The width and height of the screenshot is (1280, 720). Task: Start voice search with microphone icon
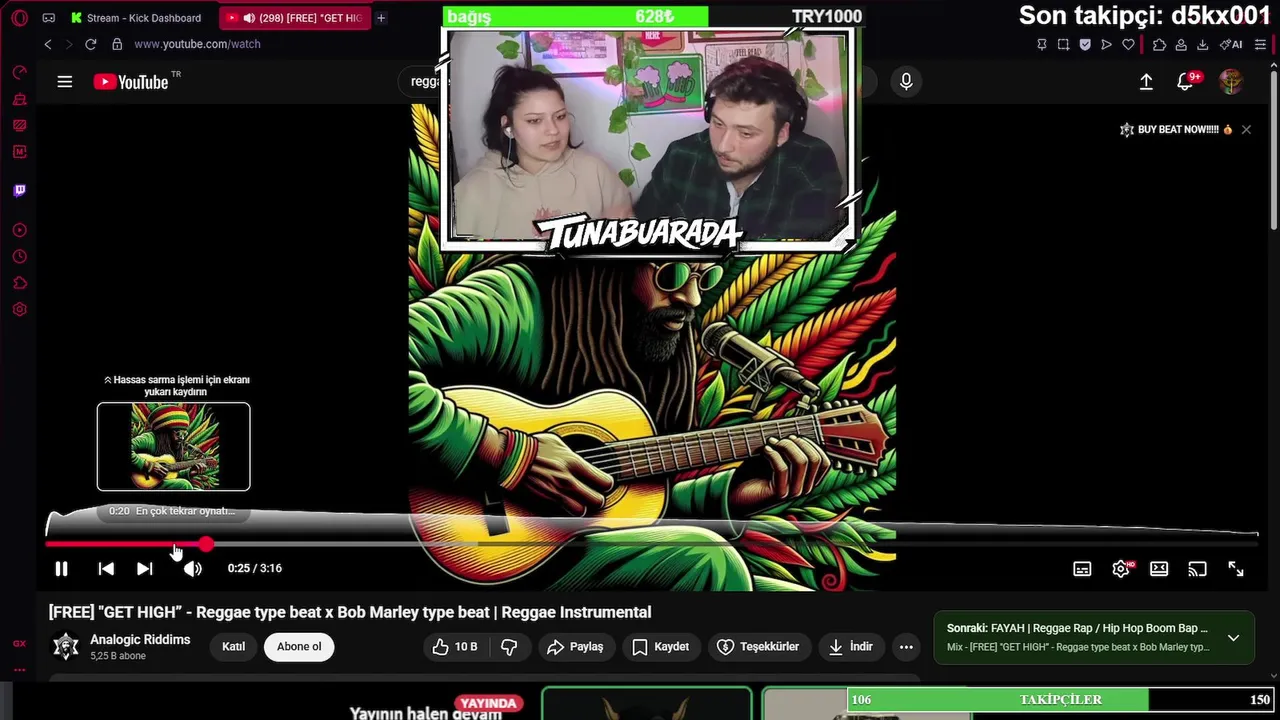[x=906, y=82]
